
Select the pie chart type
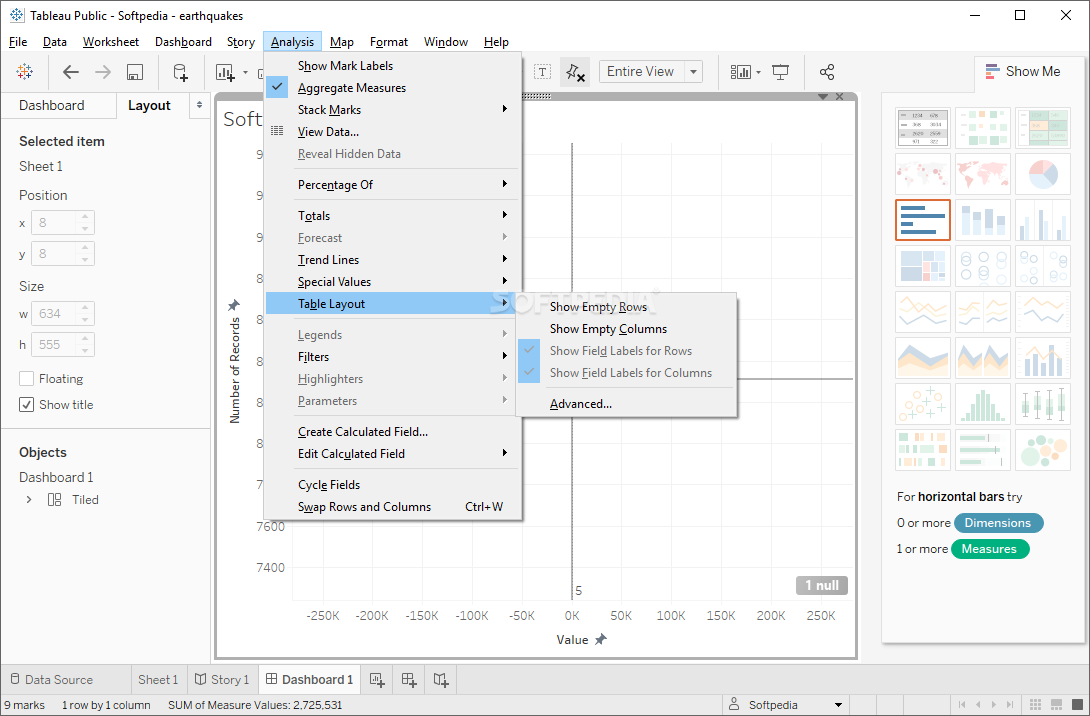point(1043,174)
